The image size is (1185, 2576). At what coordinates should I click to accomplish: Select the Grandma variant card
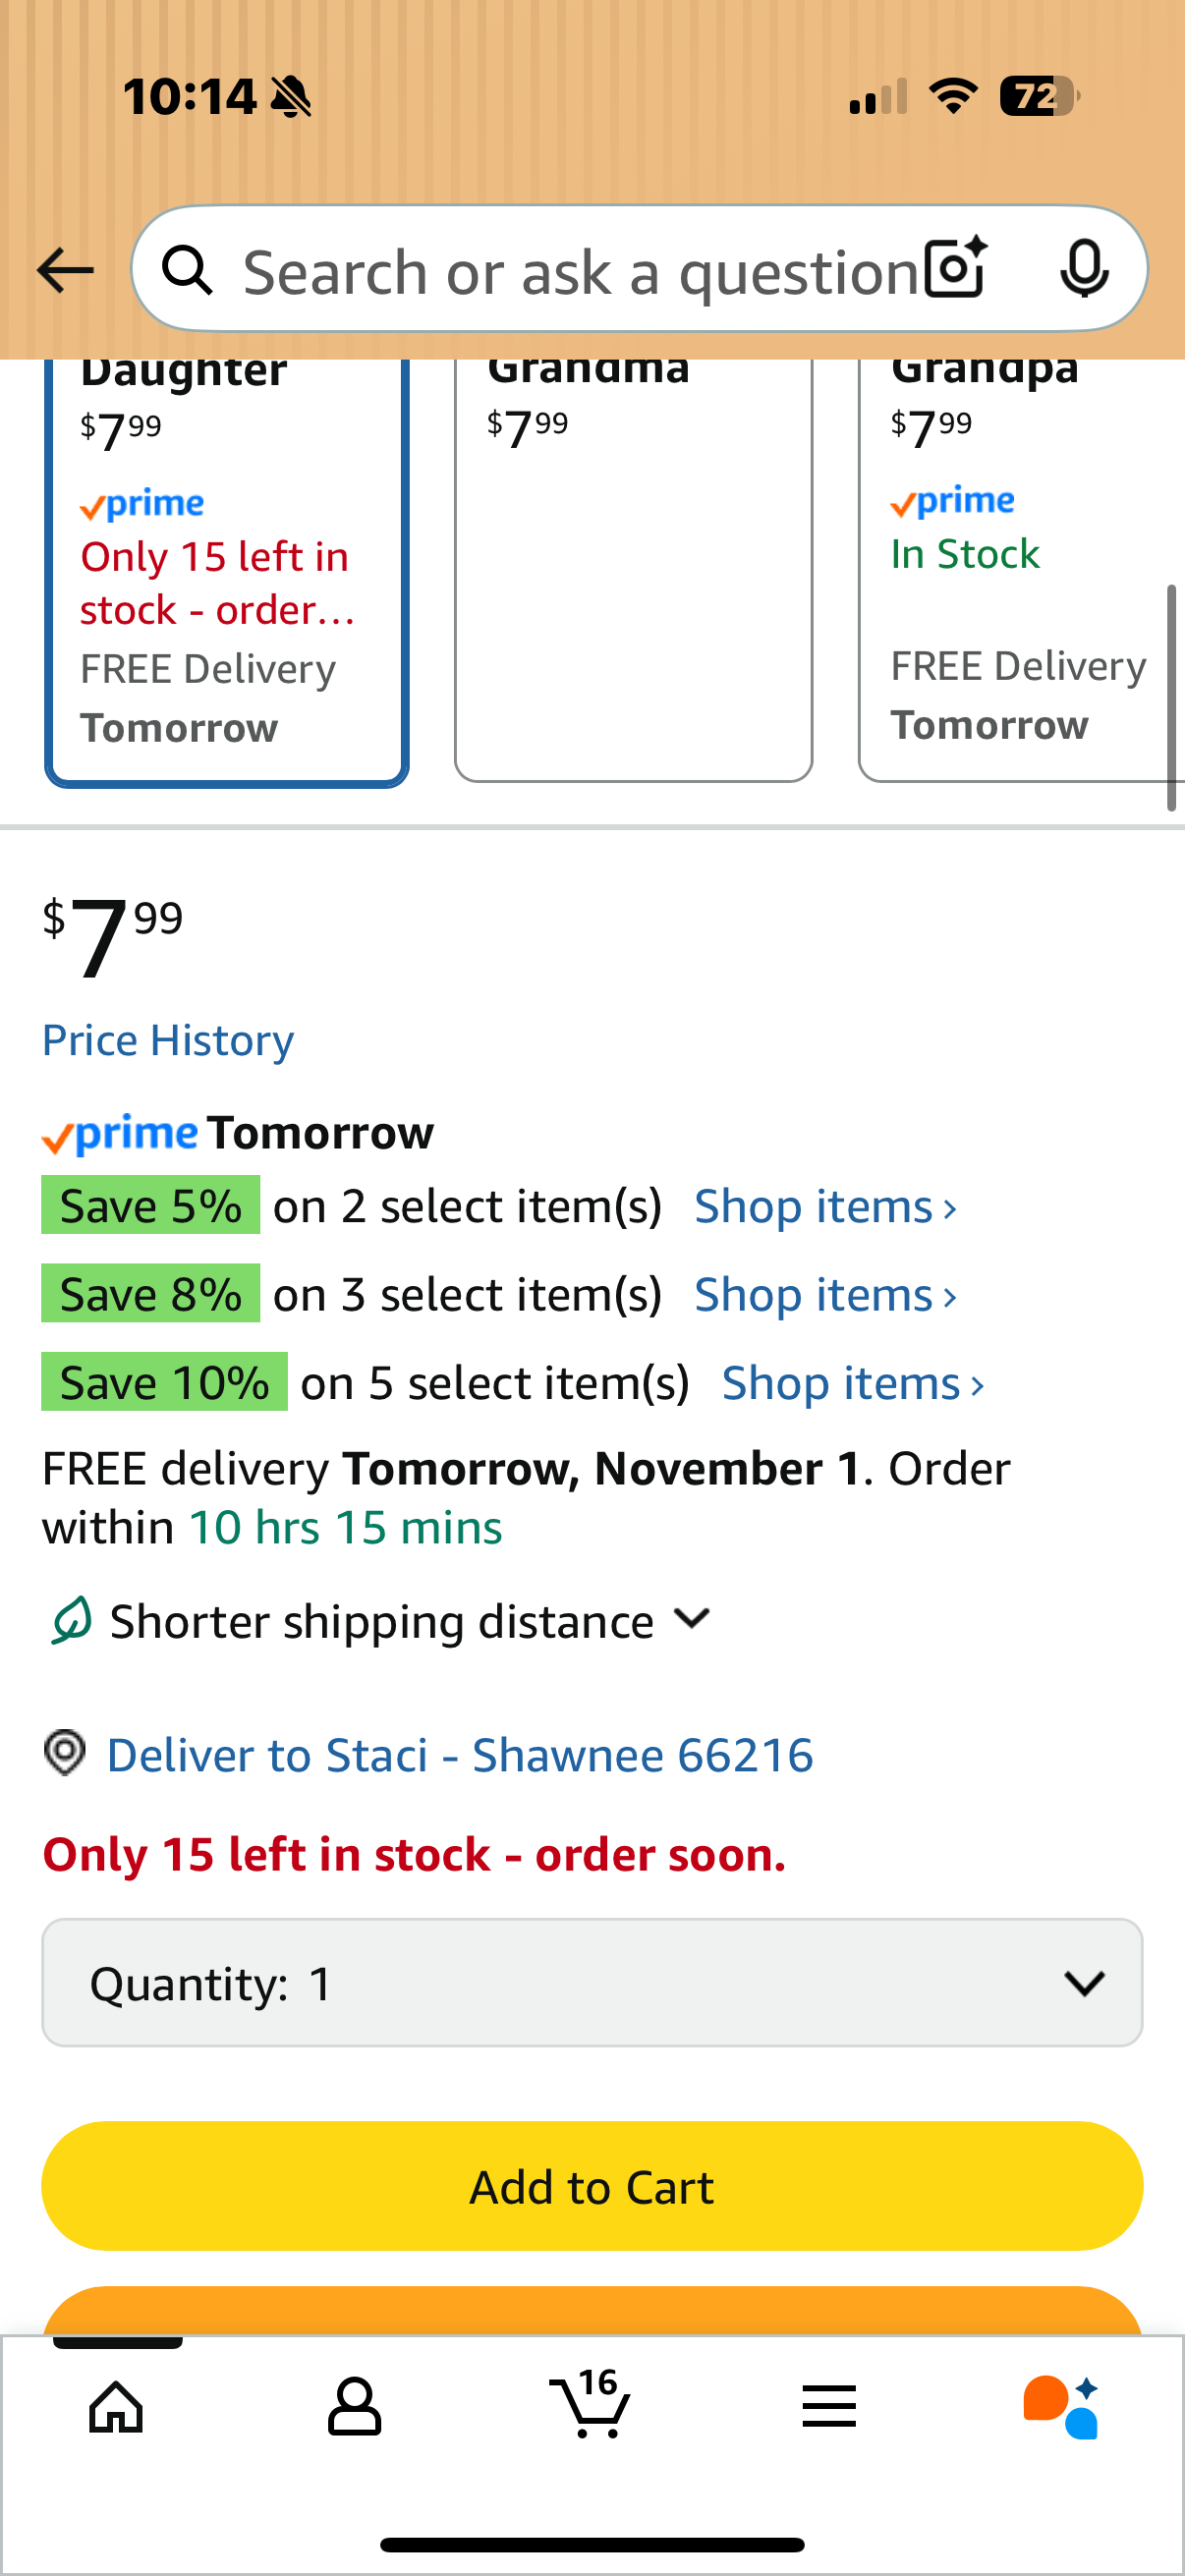click(x=633, y=570)
